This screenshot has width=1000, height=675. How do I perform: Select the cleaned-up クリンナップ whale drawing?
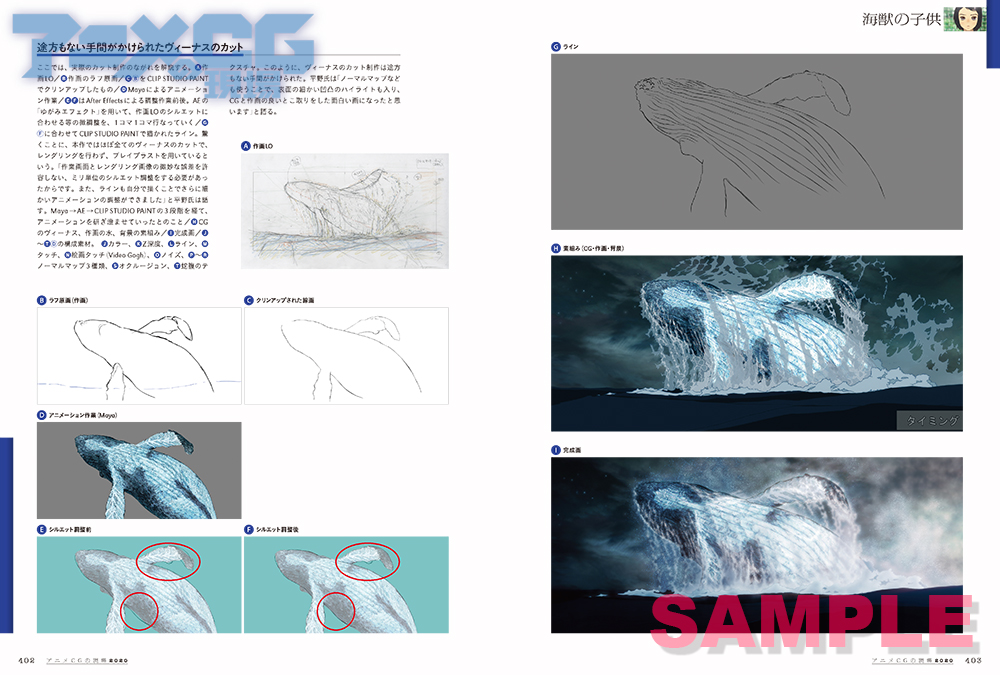point(346,355)
